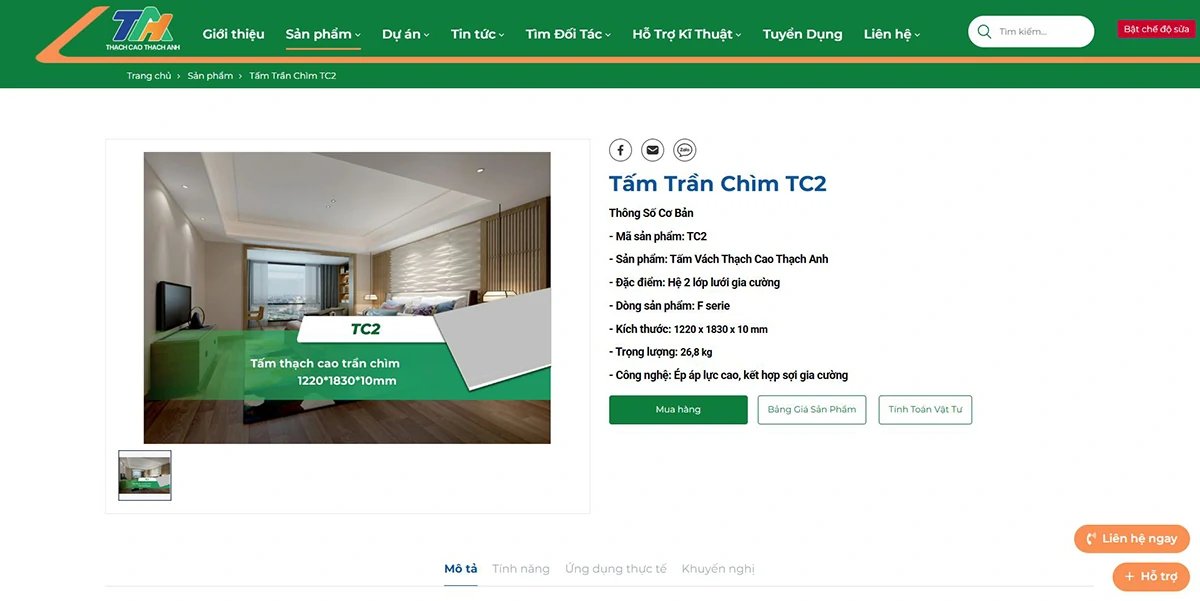Share via SMS message icon
The width and height of the screenshot is (1200, 601).
point(685,150)
